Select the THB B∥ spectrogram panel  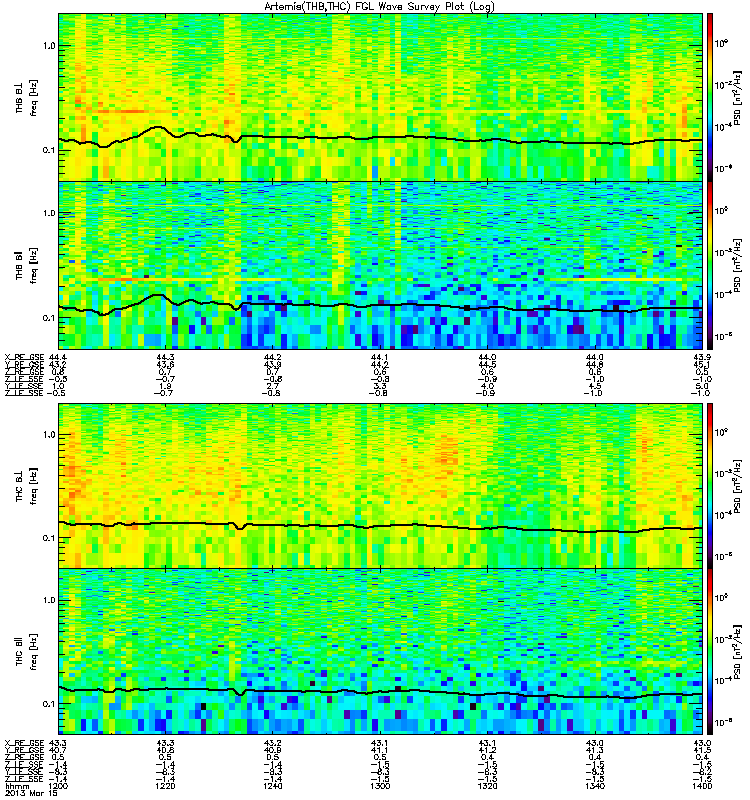pos(380,265)
